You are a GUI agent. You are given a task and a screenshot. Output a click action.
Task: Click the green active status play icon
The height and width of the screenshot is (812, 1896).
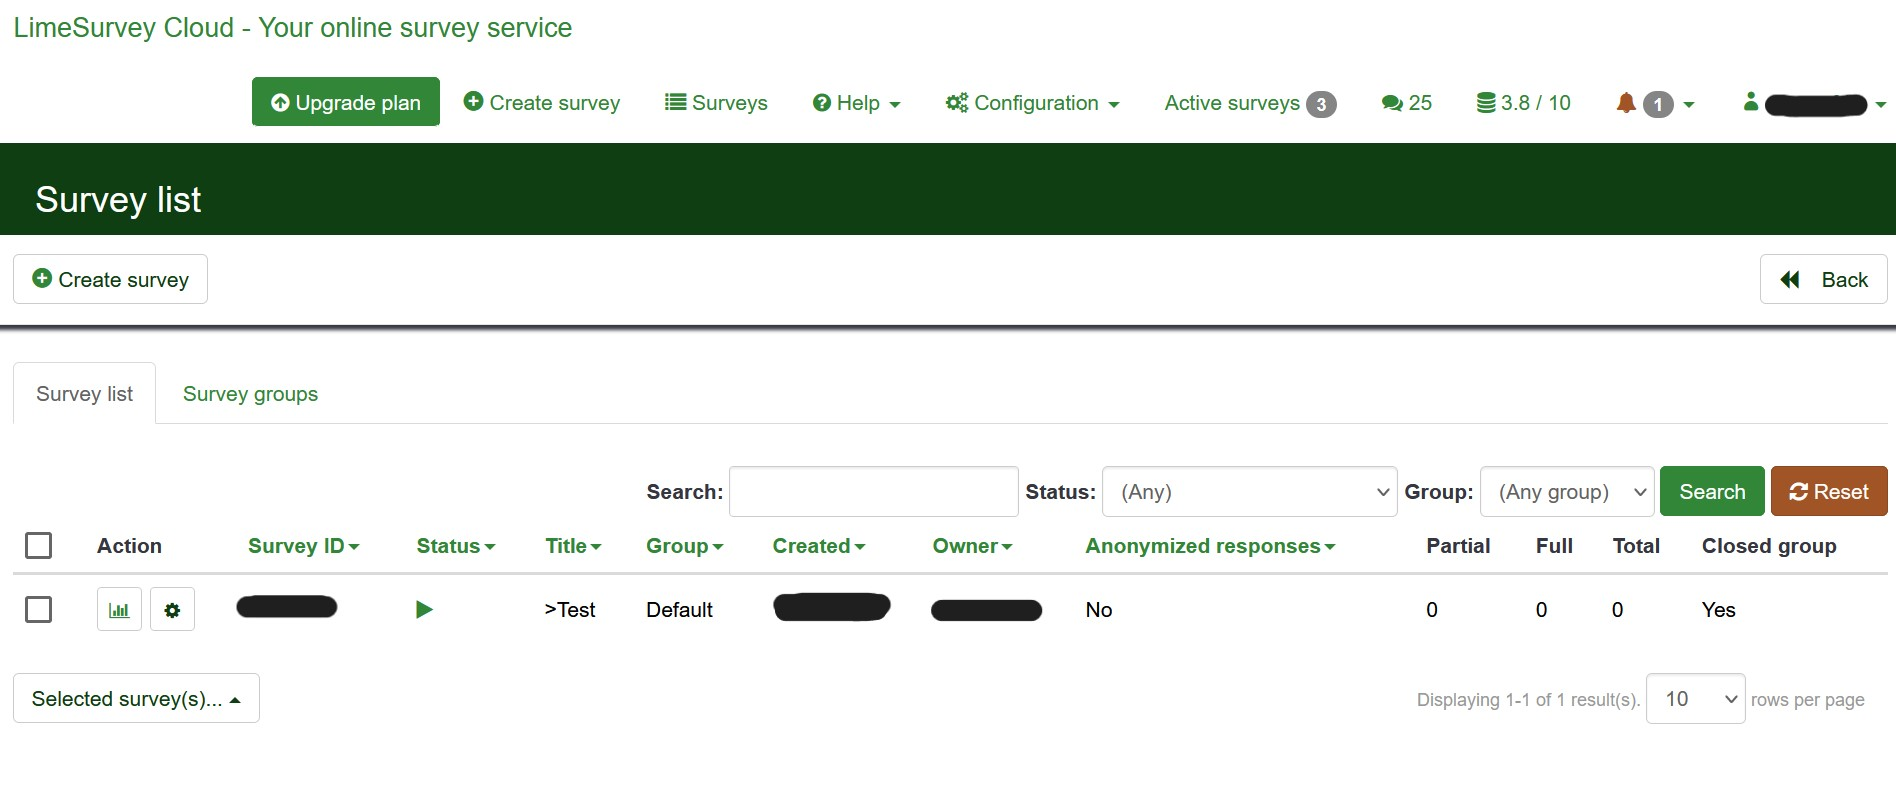click(x=424, y=609)
